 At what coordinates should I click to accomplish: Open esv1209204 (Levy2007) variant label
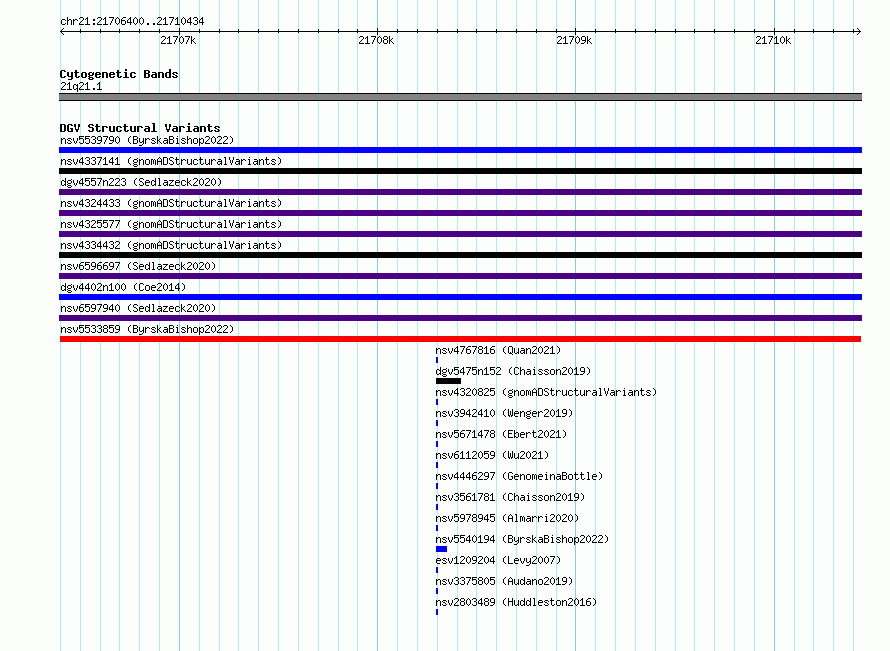(x=498, y=560)
